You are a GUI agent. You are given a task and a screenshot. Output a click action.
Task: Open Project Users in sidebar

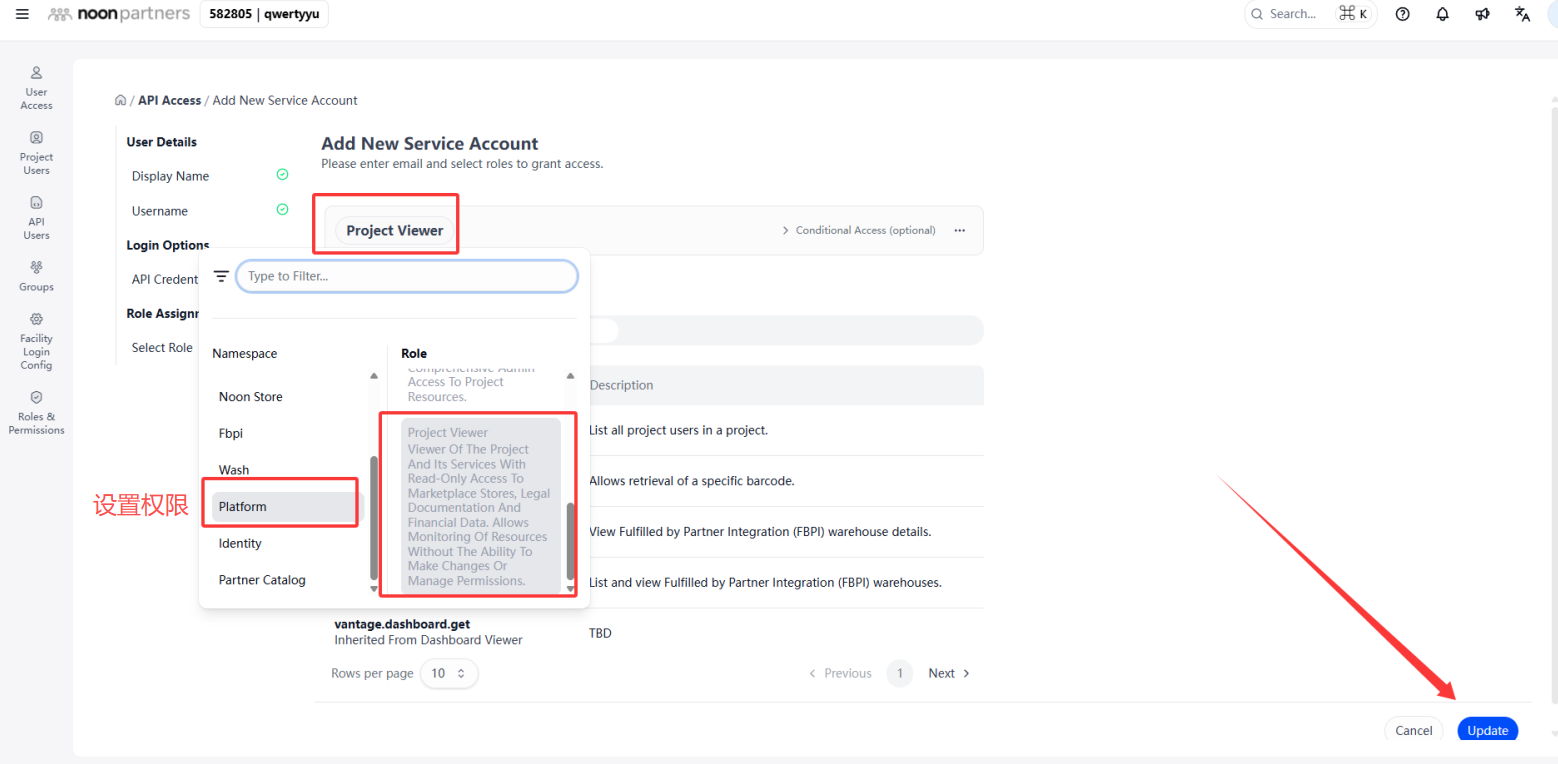[x=36, y=153]
